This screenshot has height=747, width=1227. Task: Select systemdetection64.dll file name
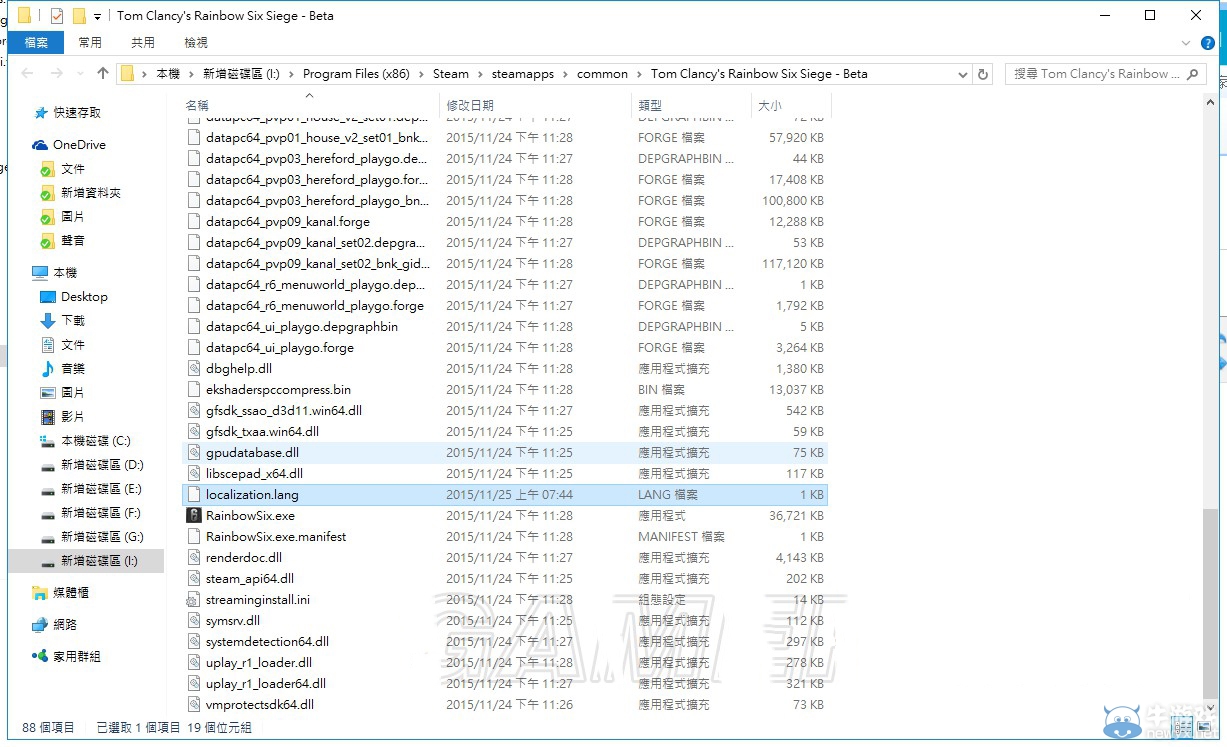267,642
